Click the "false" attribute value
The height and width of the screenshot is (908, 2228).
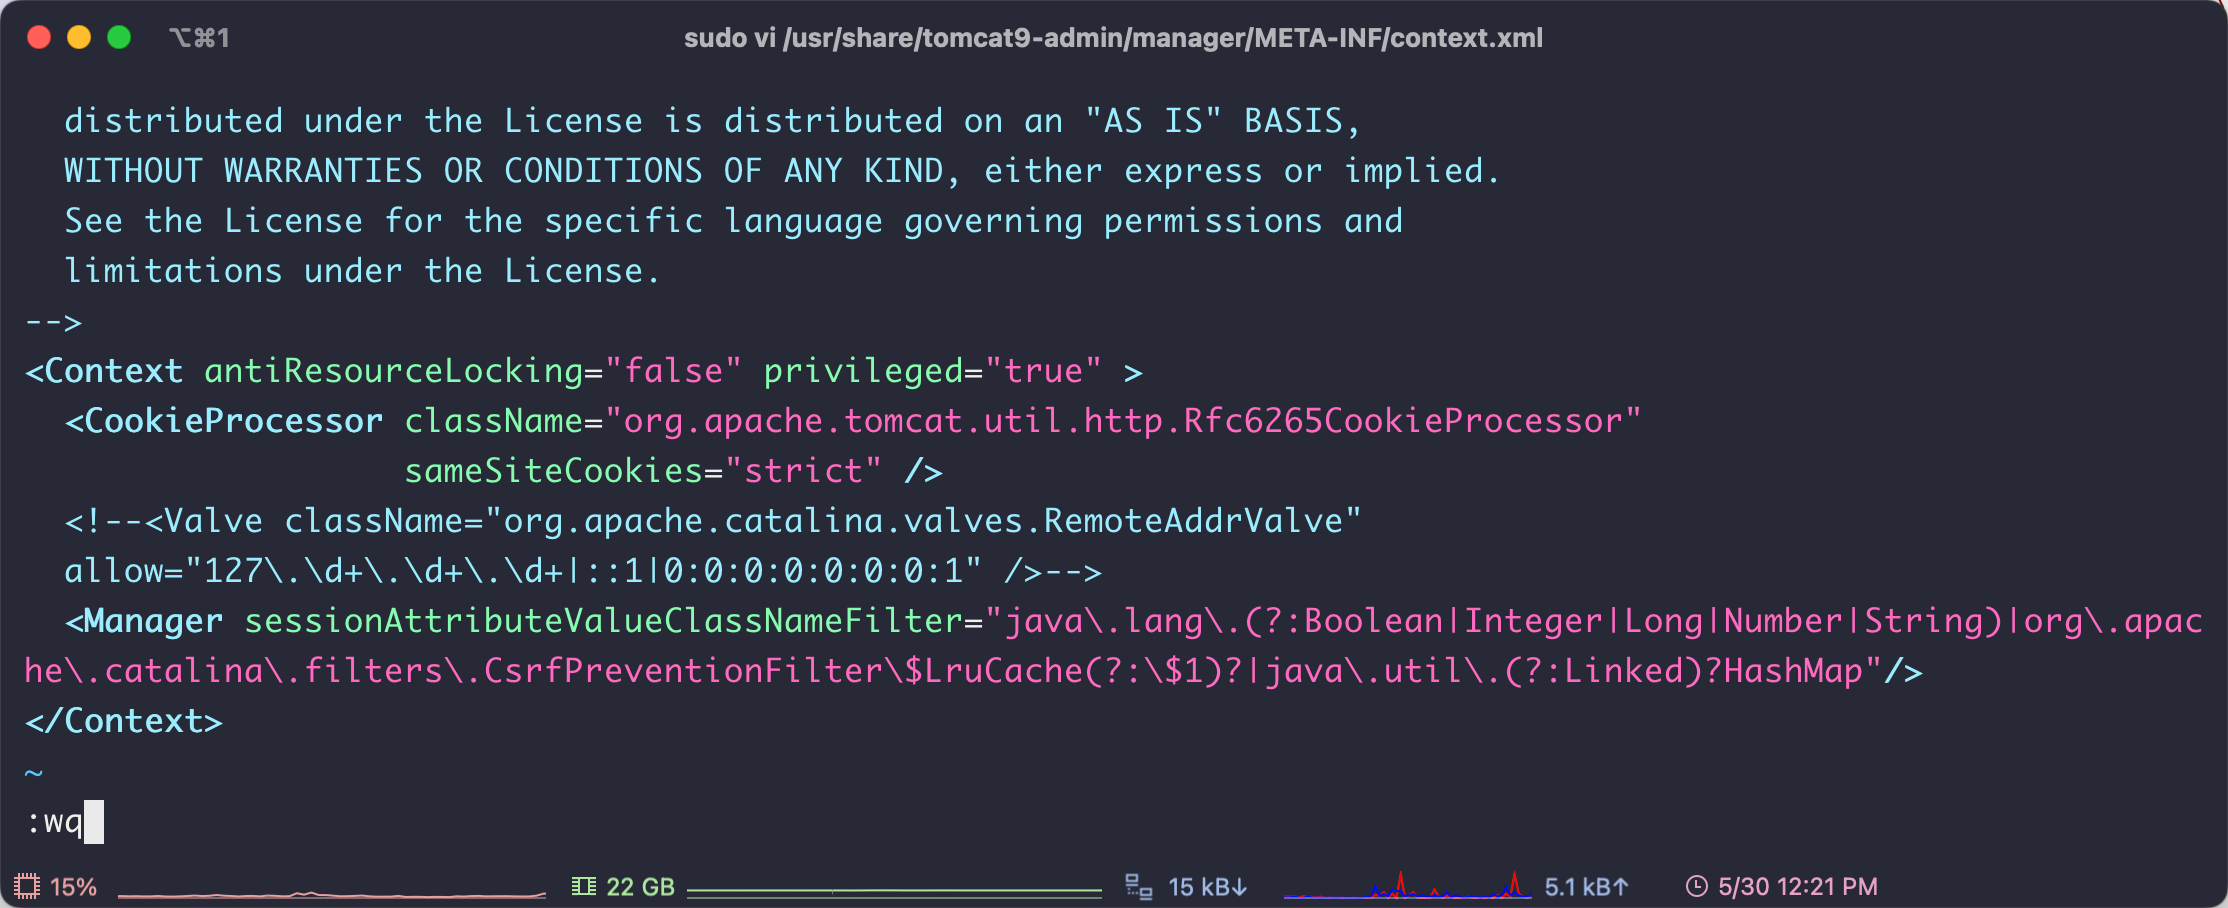pos(673,371)
